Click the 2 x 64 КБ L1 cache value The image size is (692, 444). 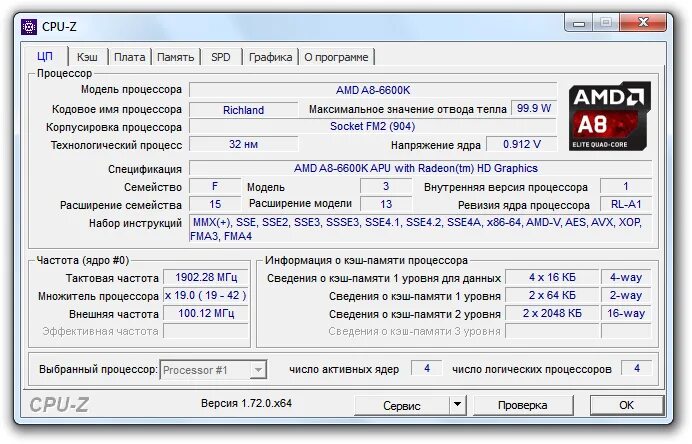point(552,295)
